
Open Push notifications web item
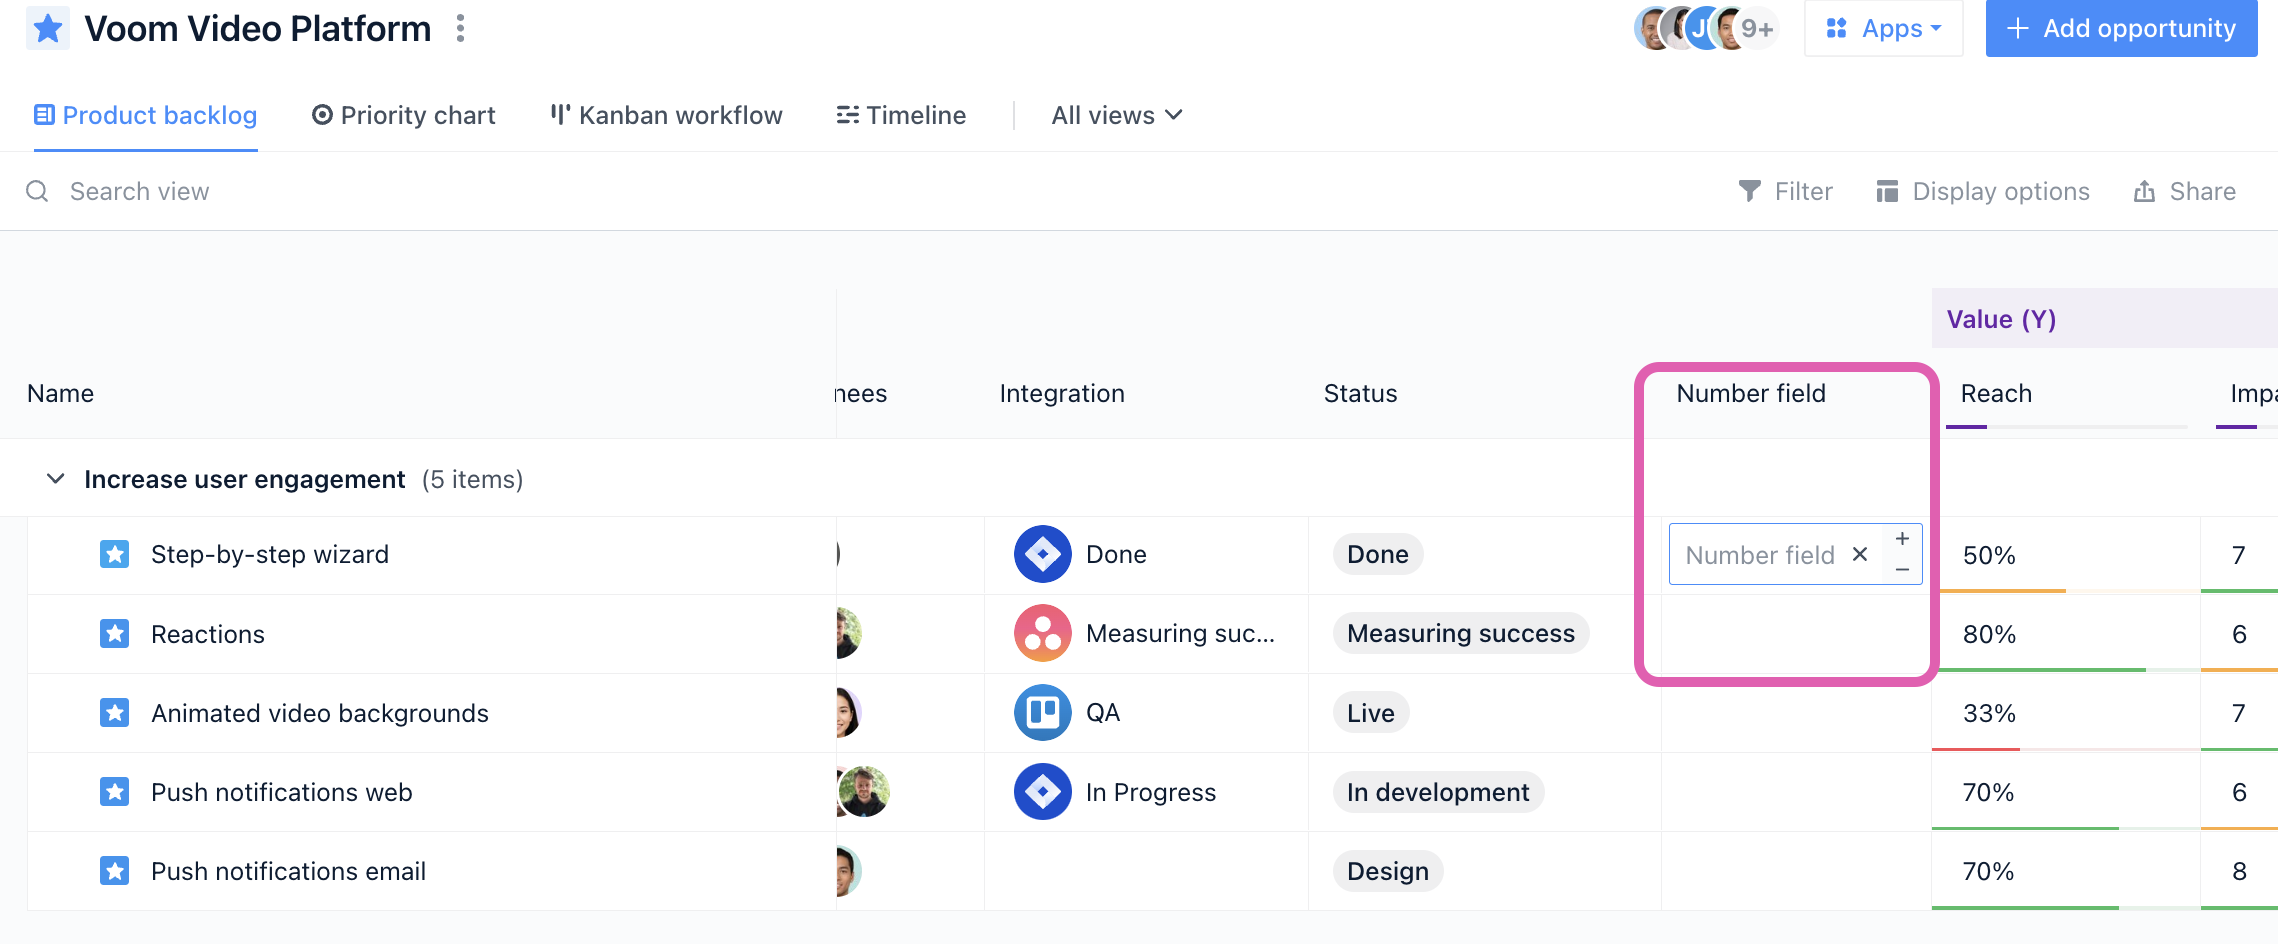coord(282,792)
